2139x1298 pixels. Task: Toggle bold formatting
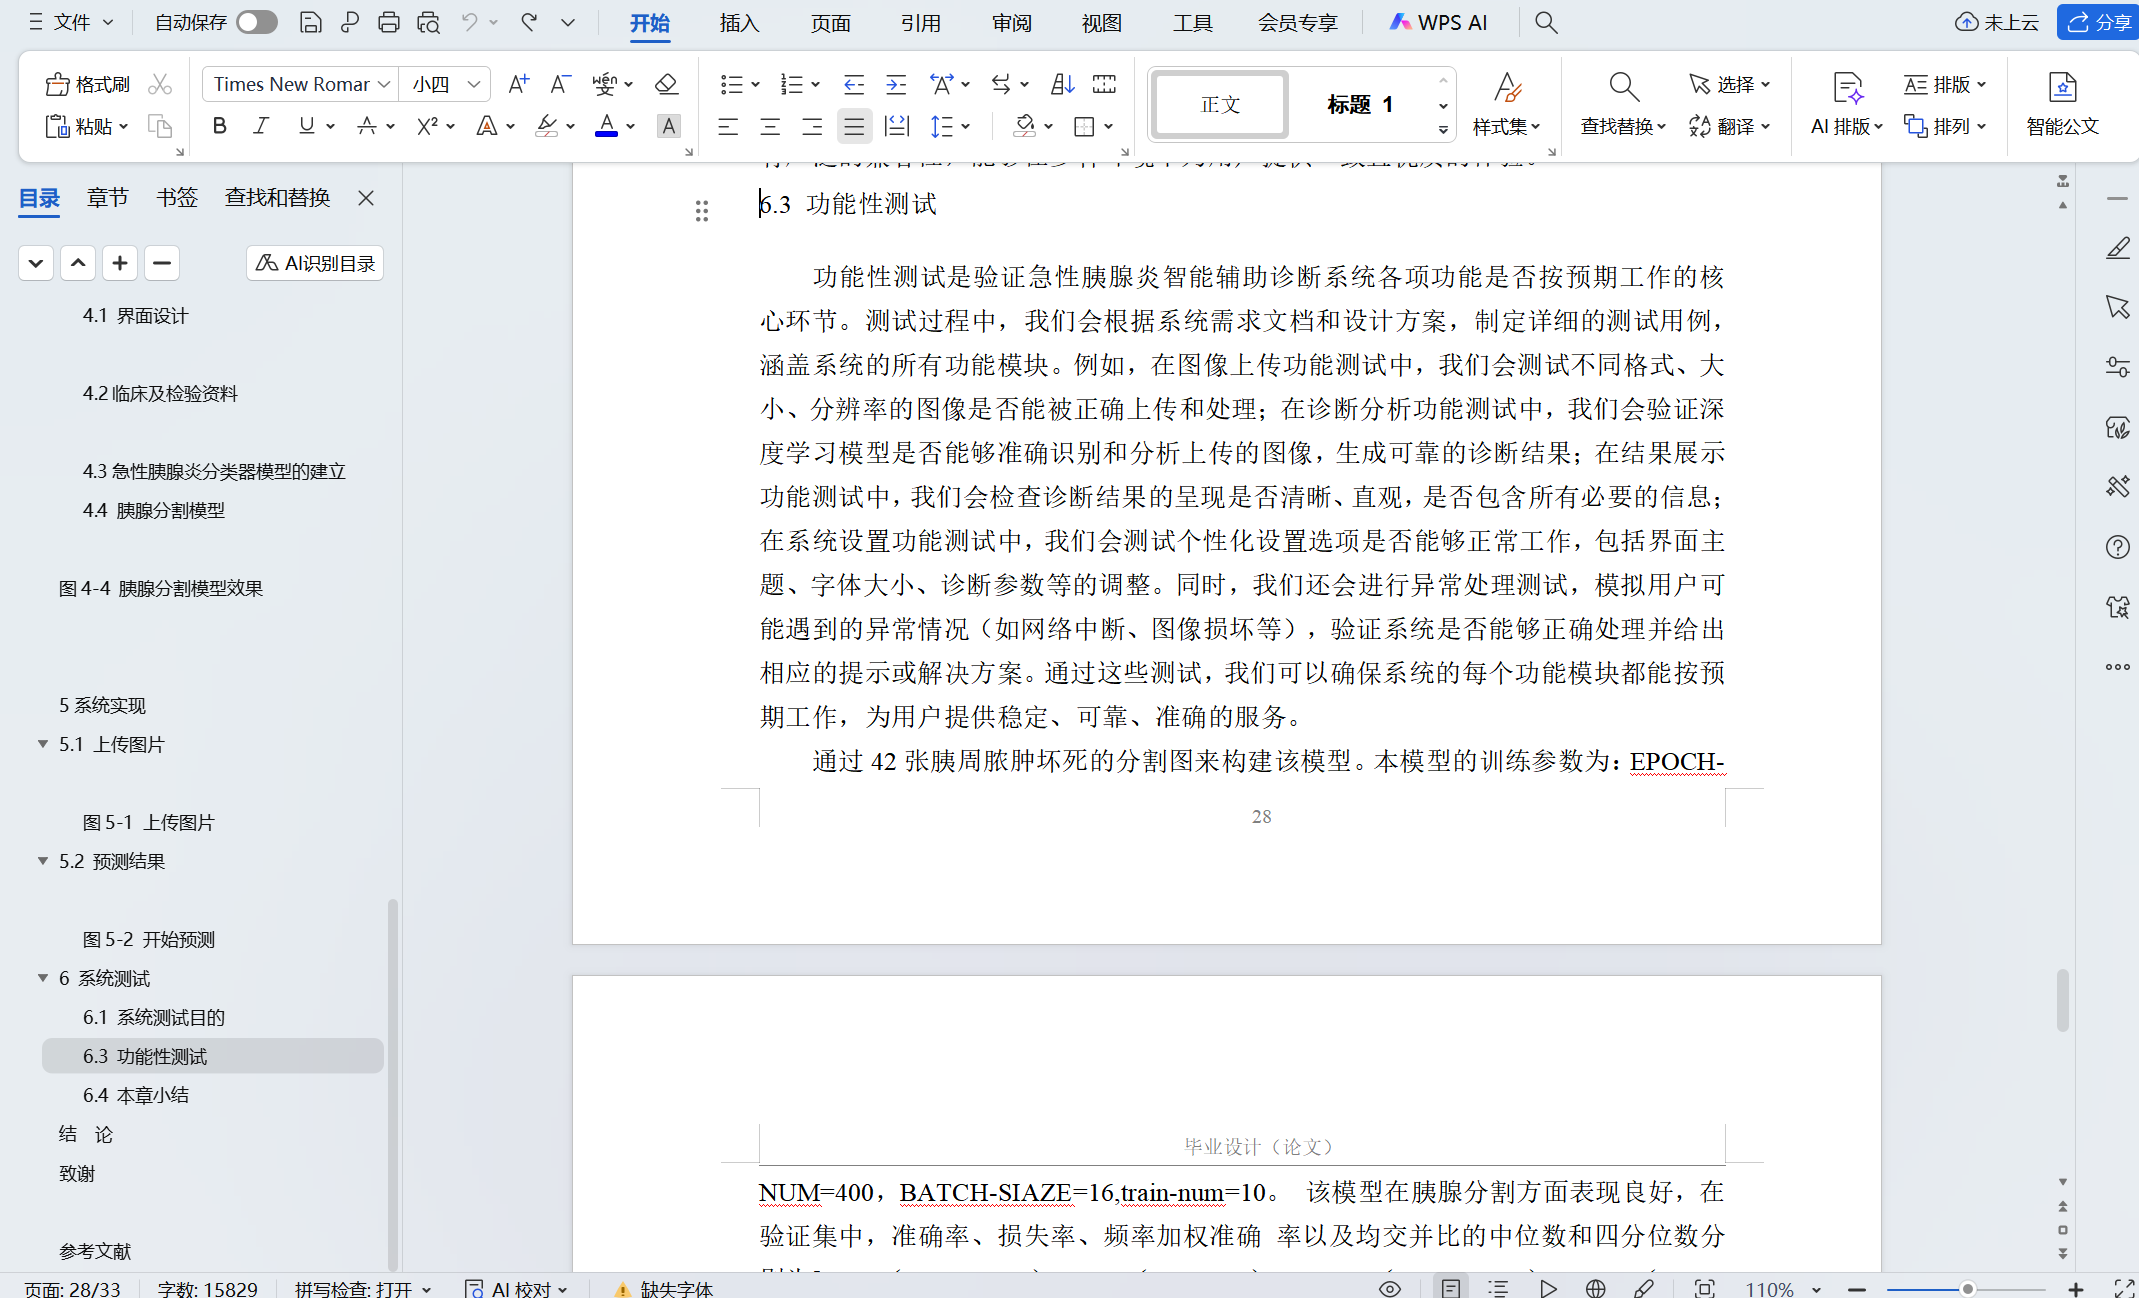[220, 126]
